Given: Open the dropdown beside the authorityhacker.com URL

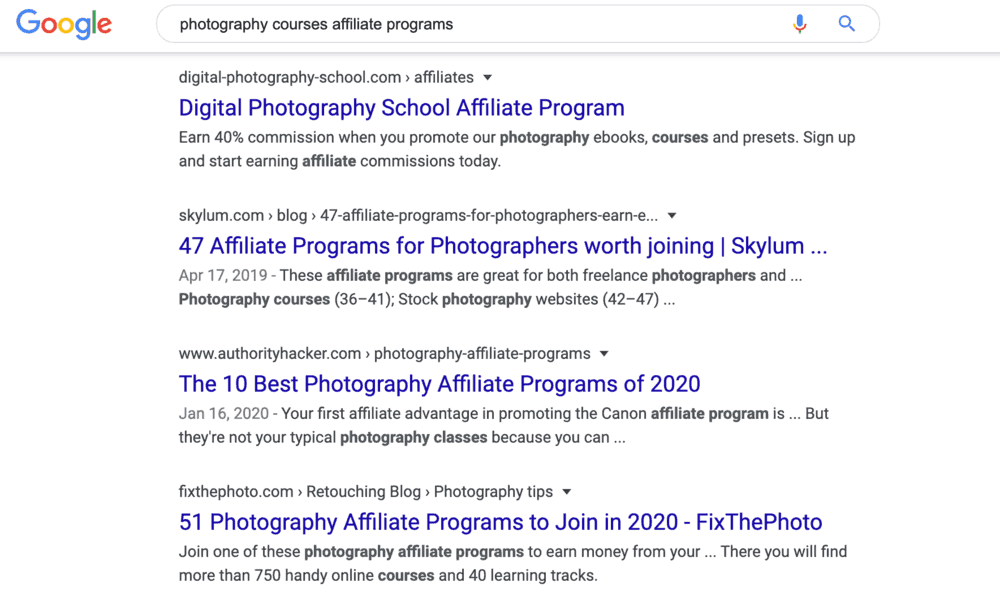Looking at the screenshot, I should click(x=604, y=353).
